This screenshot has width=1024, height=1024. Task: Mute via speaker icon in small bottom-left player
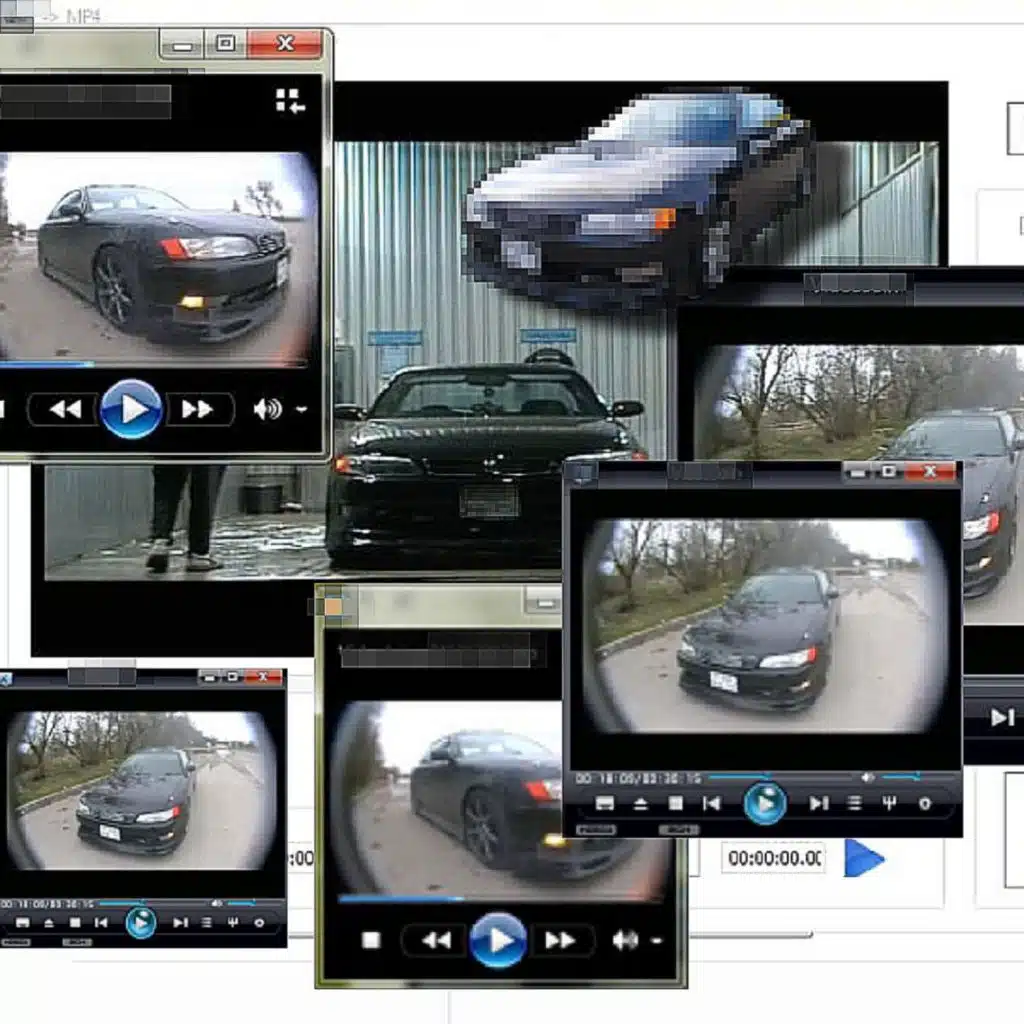(216, 904)
